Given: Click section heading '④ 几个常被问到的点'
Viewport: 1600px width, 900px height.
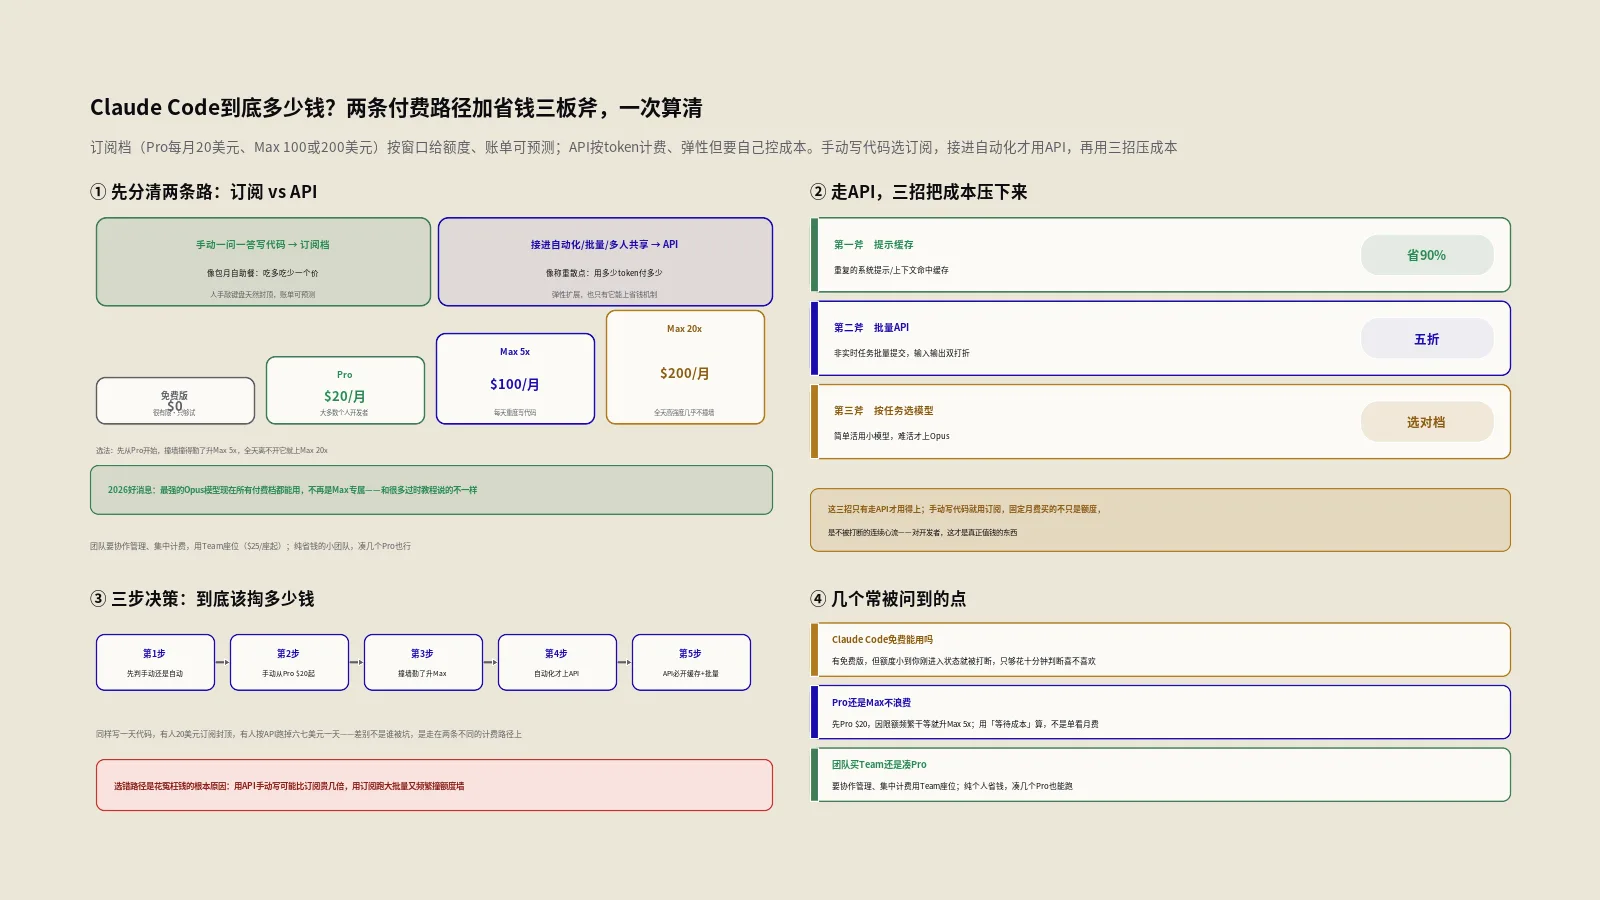Looking at the screenshot, I should tap(888, 599).
